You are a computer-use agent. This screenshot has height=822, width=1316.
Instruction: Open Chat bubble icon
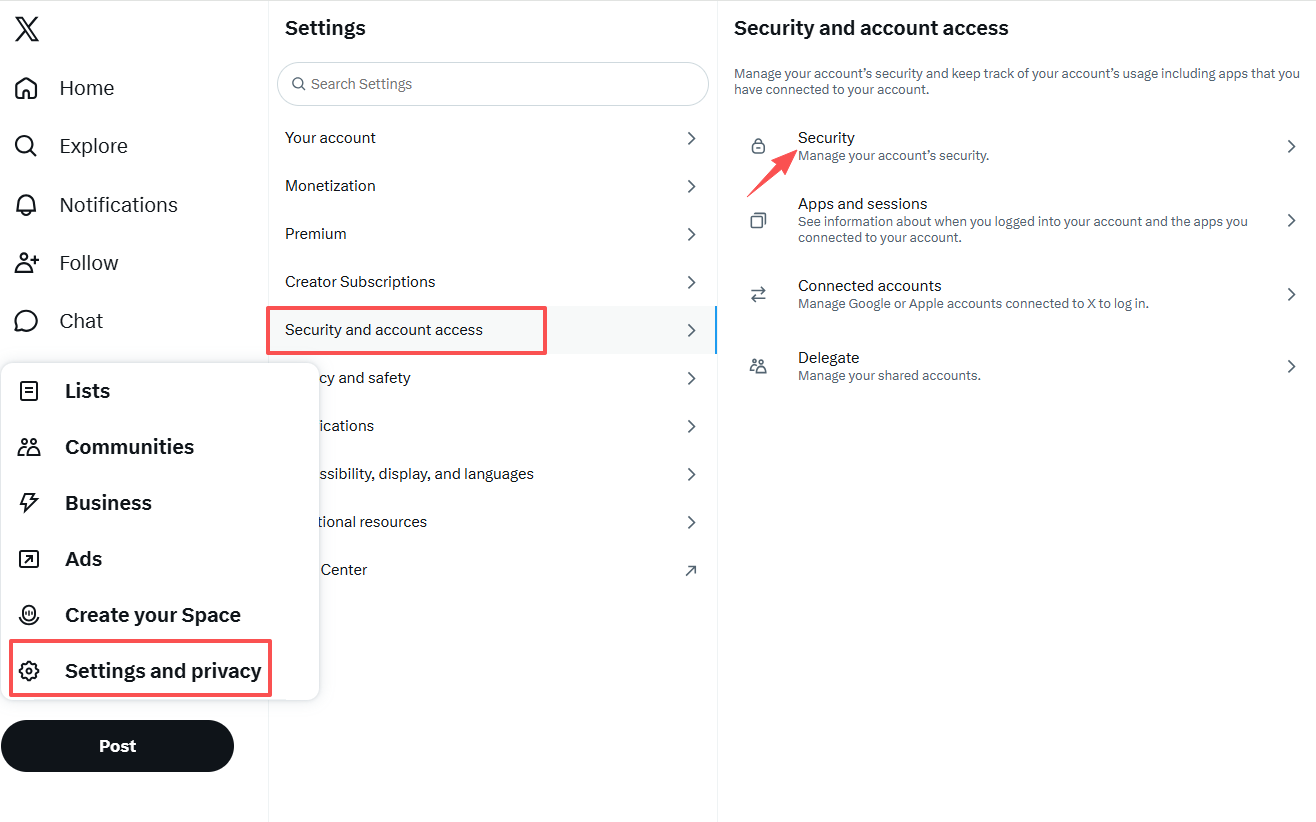pyautogui.click(x=26, y=321)
